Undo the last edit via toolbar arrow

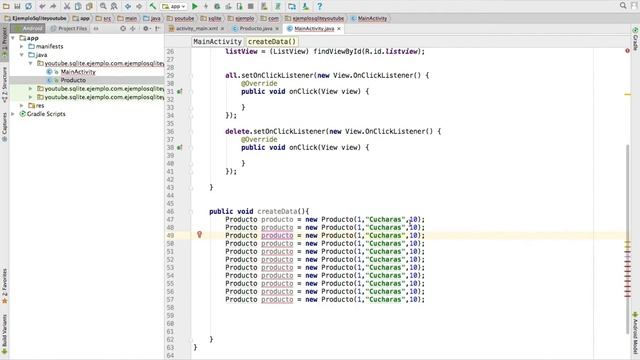42,6
